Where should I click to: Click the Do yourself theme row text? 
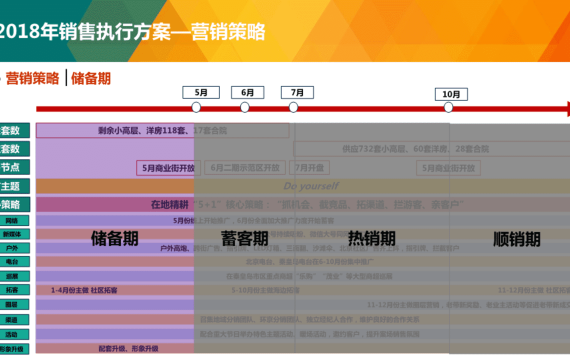311,186
